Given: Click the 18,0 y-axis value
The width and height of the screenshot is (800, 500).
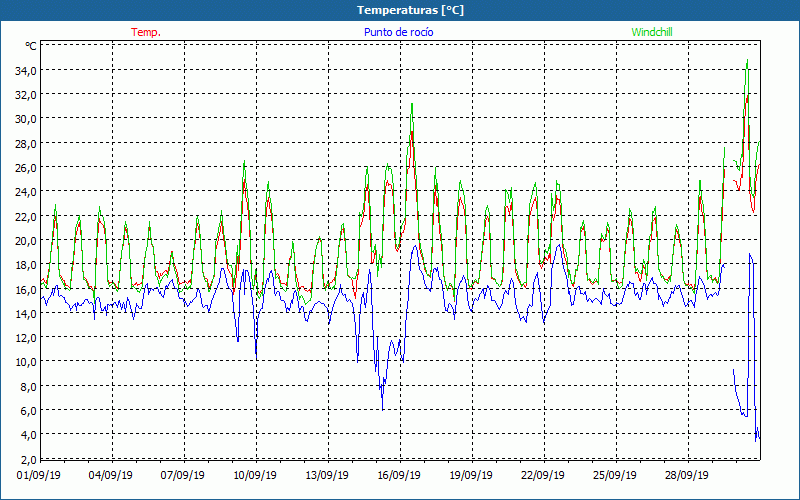Looking at the screenshot, I should (x=26, y=265).
